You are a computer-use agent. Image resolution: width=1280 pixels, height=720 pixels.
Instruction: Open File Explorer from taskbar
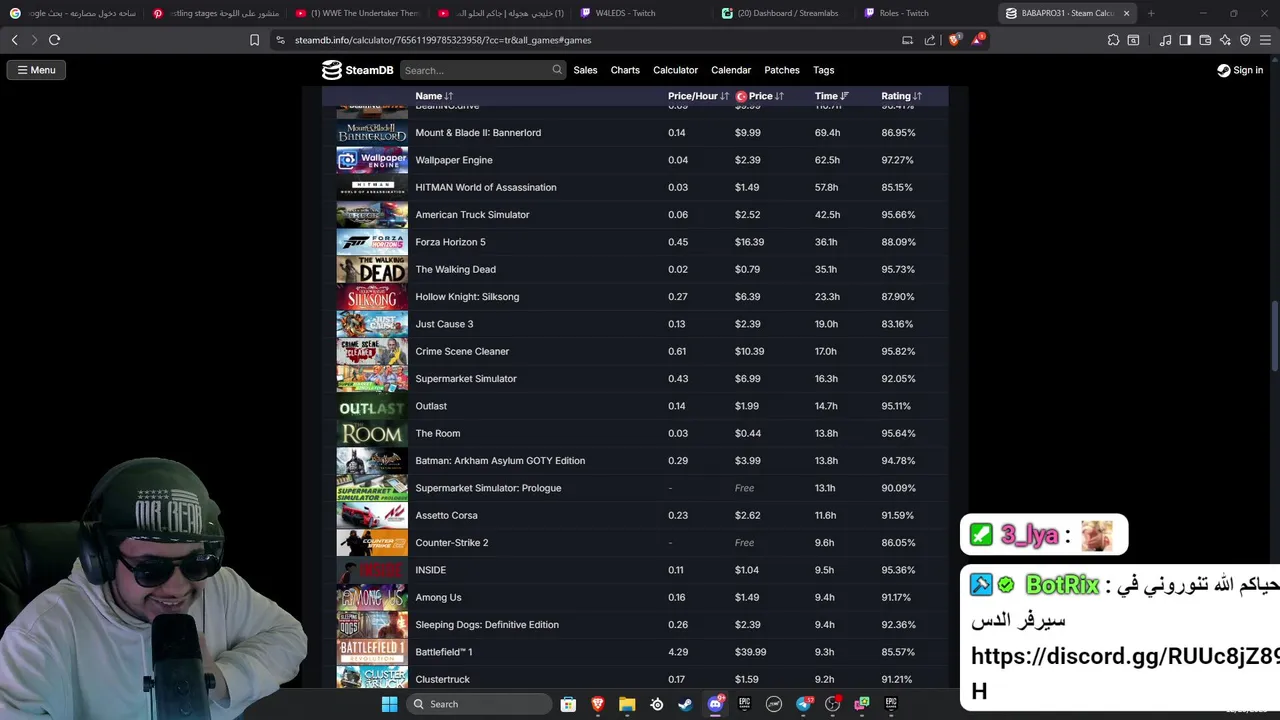point(627,704)
